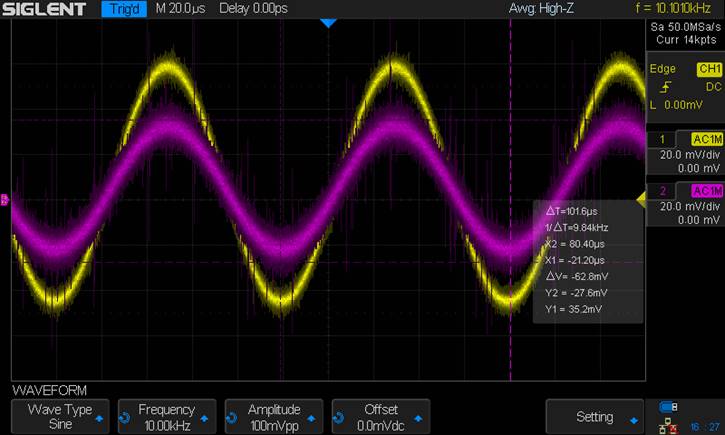Click the cursor measurement readout box
Screen dimensions: 725x435
point(590,260)
